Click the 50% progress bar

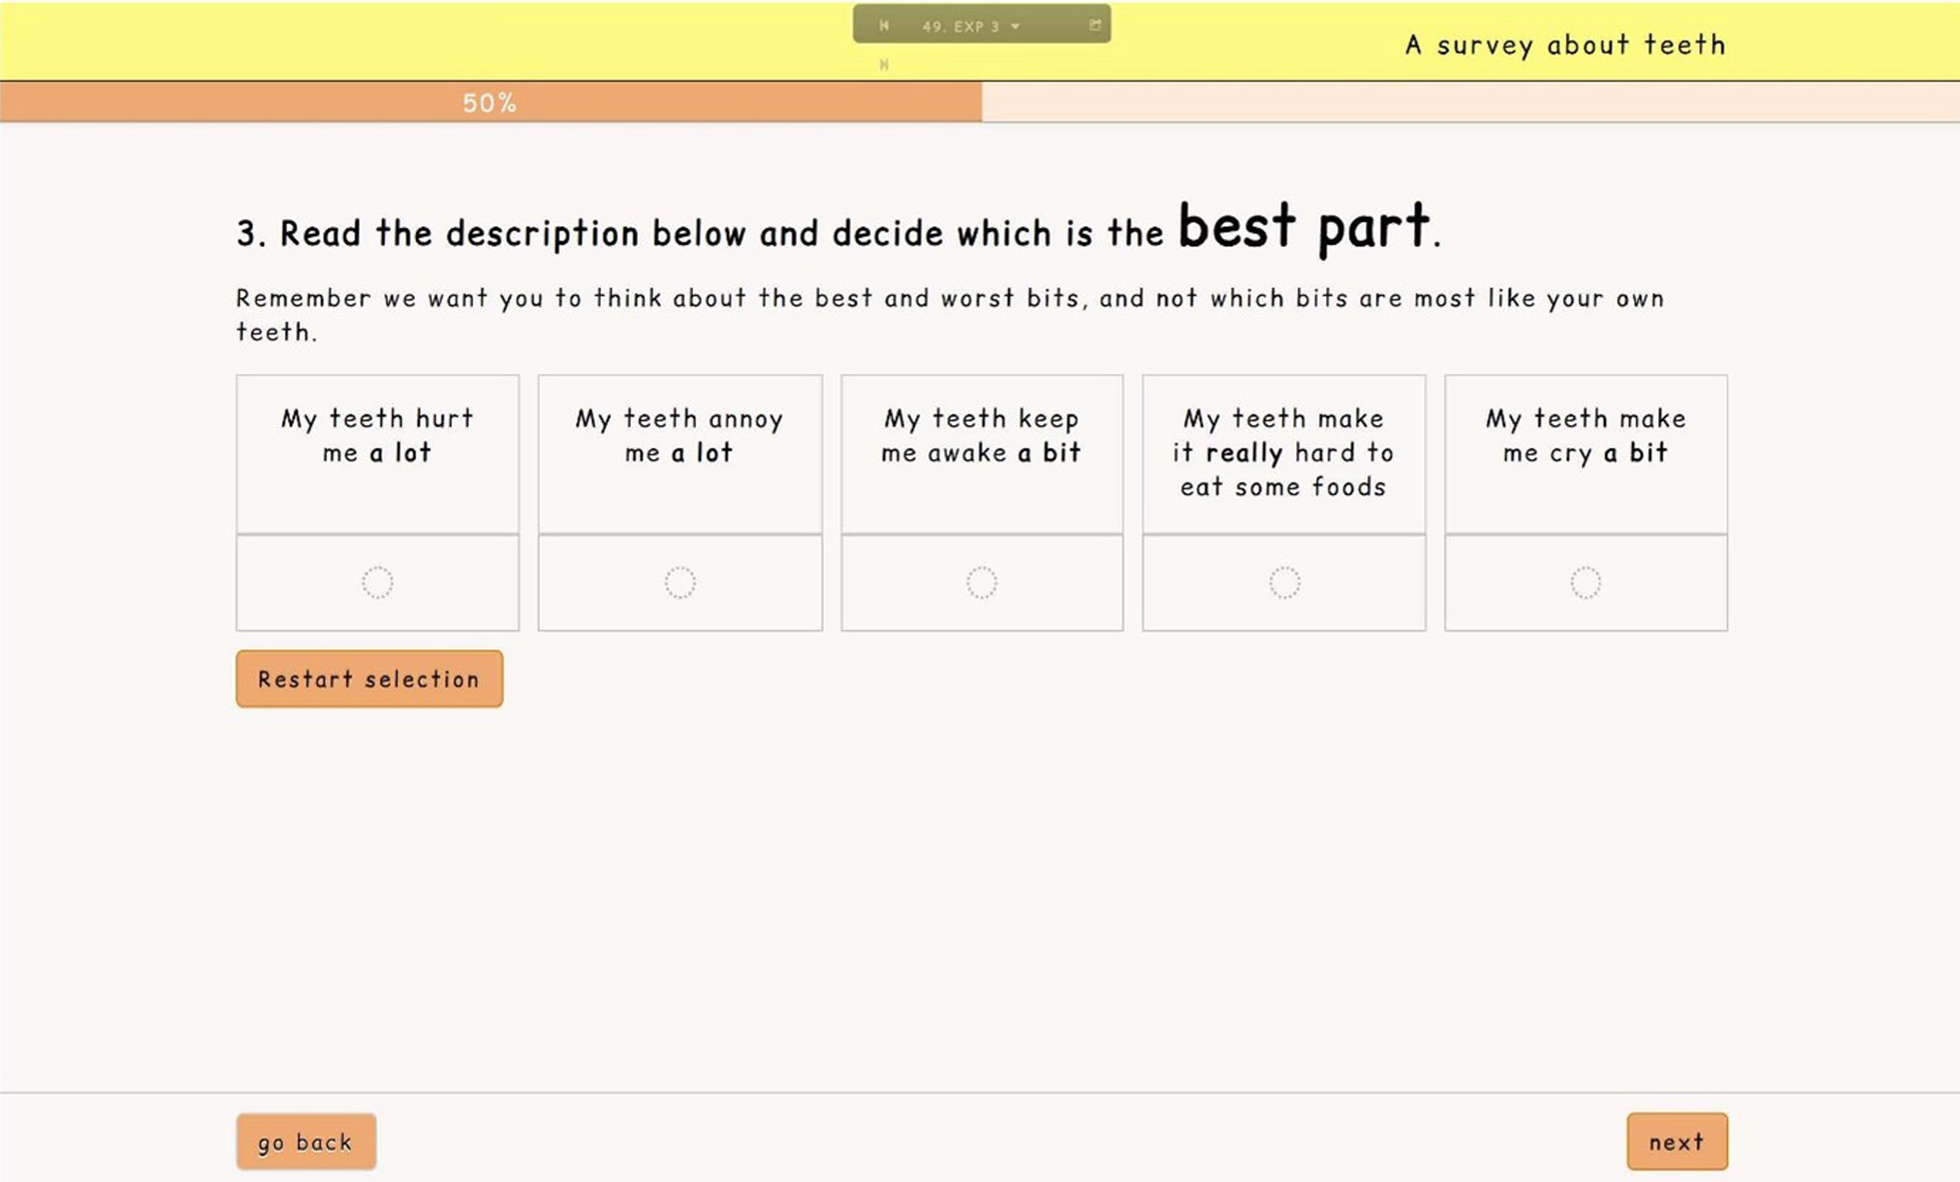490,102
